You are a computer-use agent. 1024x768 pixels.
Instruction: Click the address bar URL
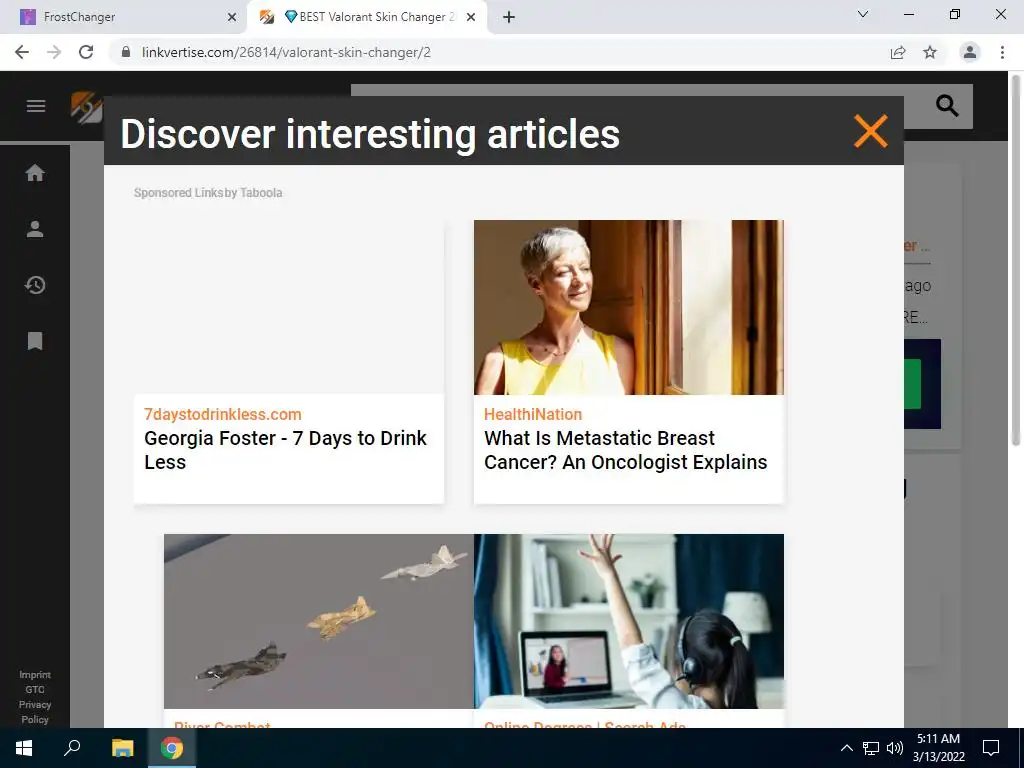(x=286, y=52)
